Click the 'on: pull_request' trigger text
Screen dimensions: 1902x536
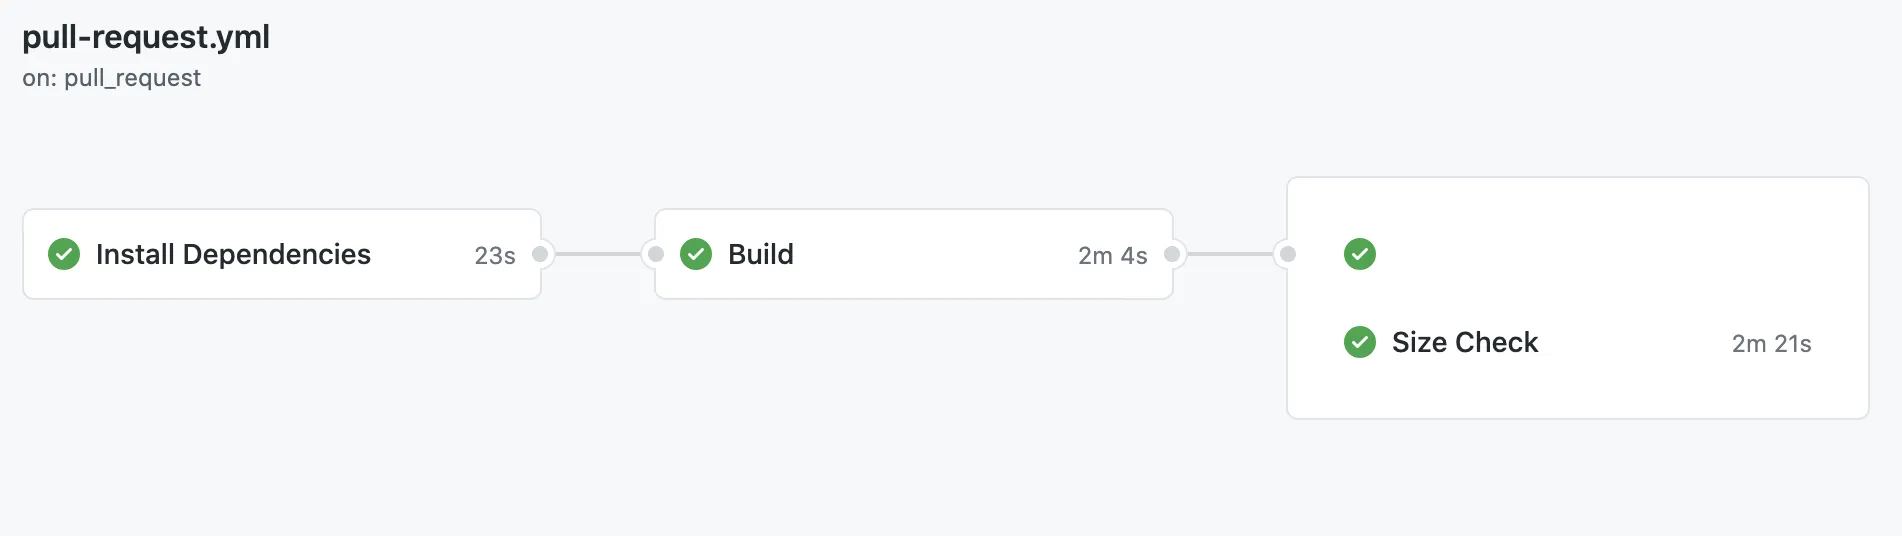(112, 78)
